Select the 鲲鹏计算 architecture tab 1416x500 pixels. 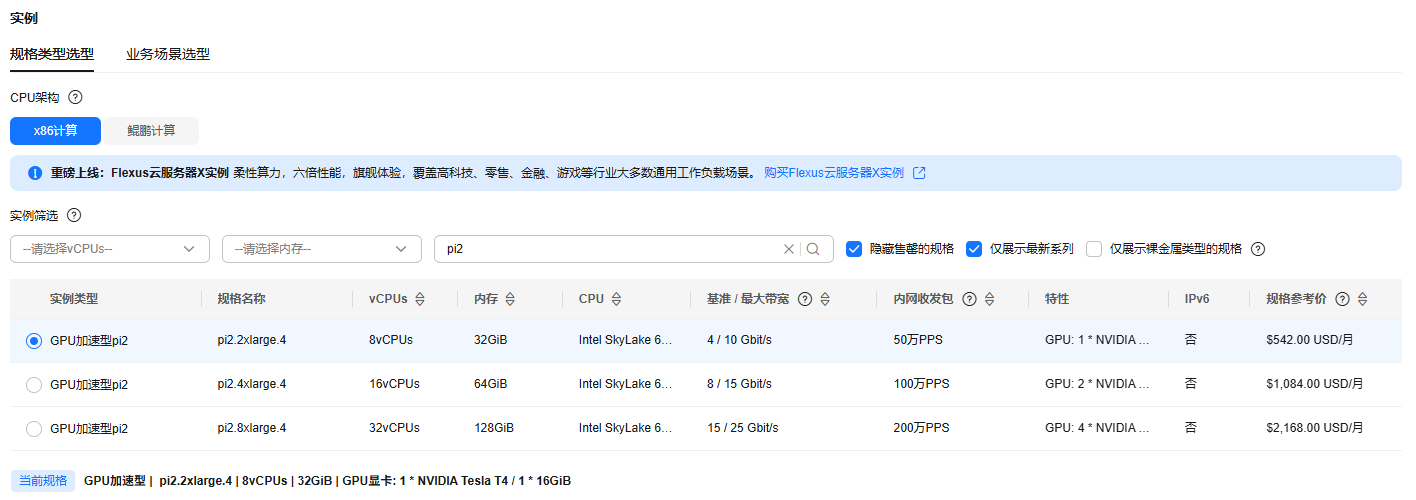(x=151, y=131)
